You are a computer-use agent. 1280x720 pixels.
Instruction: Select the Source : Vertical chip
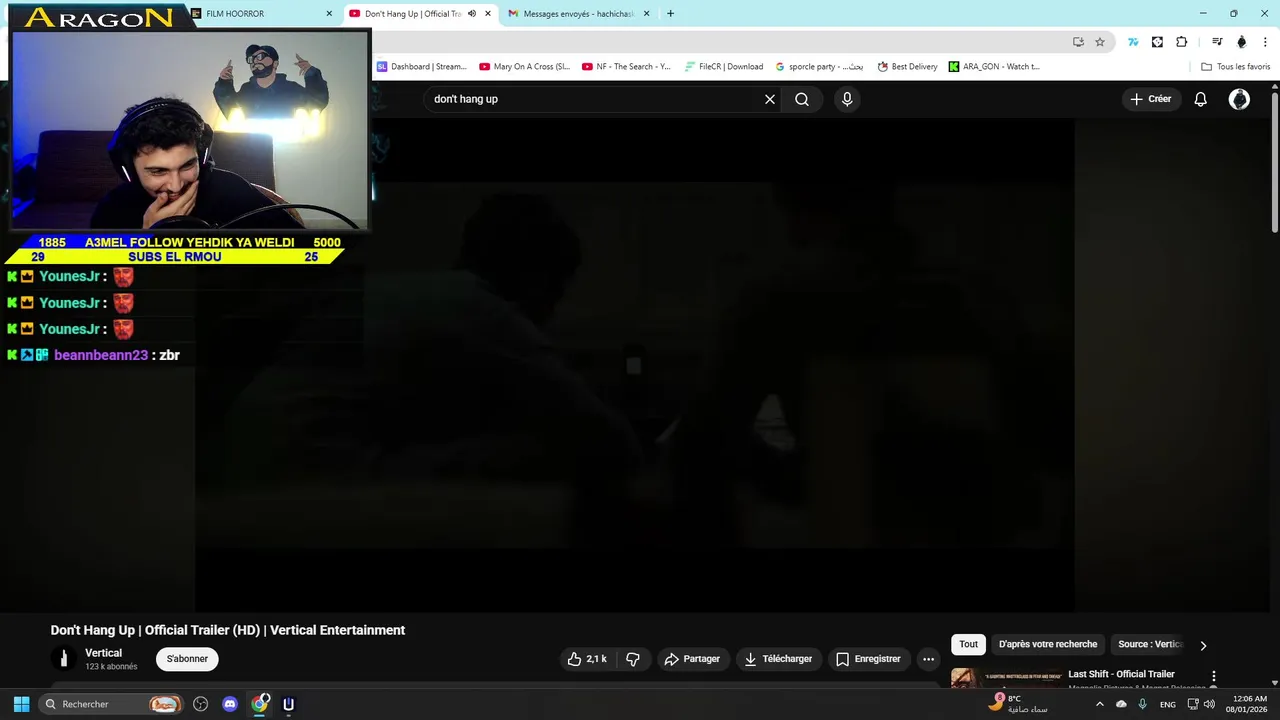[1150, 644]
